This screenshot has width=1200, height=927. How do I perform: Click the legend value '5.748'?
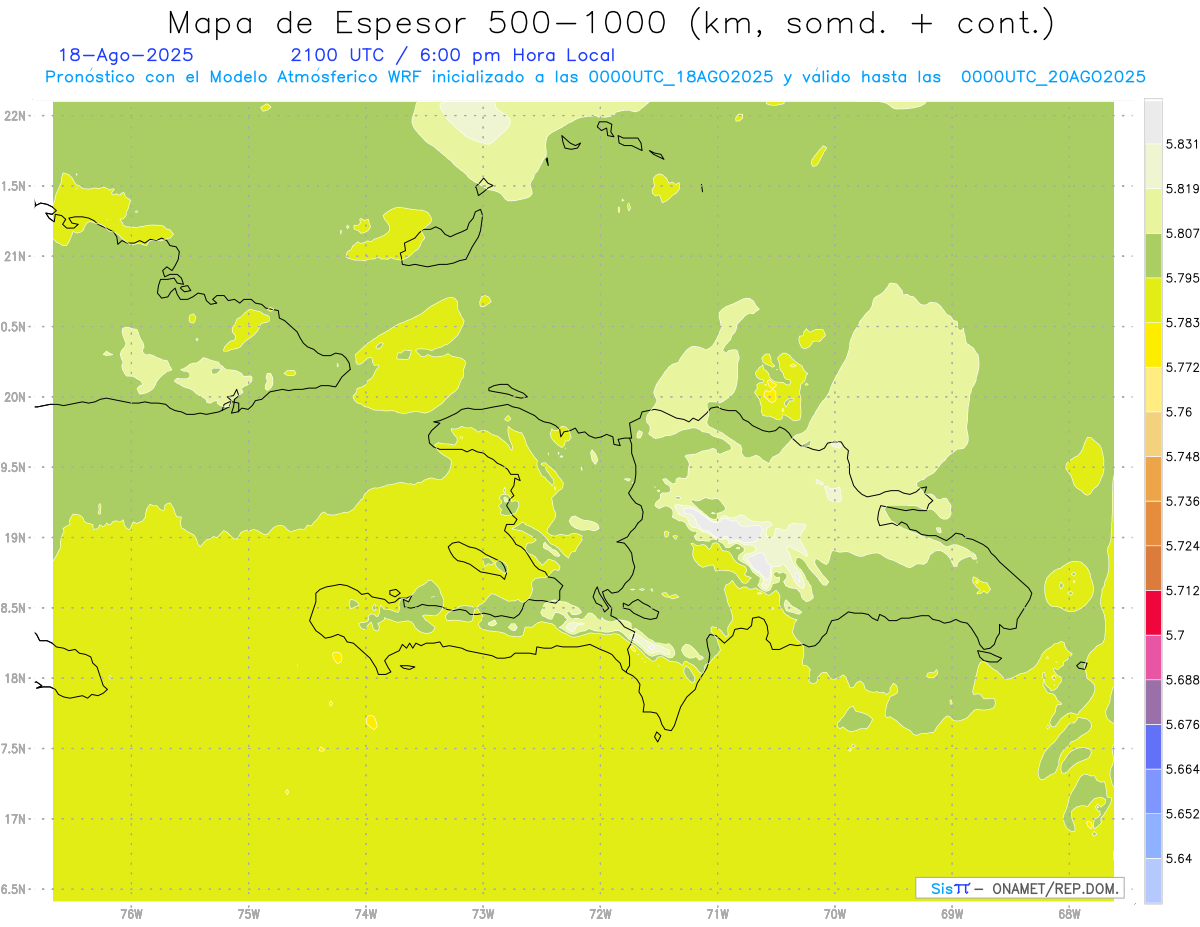point(1182,457)
